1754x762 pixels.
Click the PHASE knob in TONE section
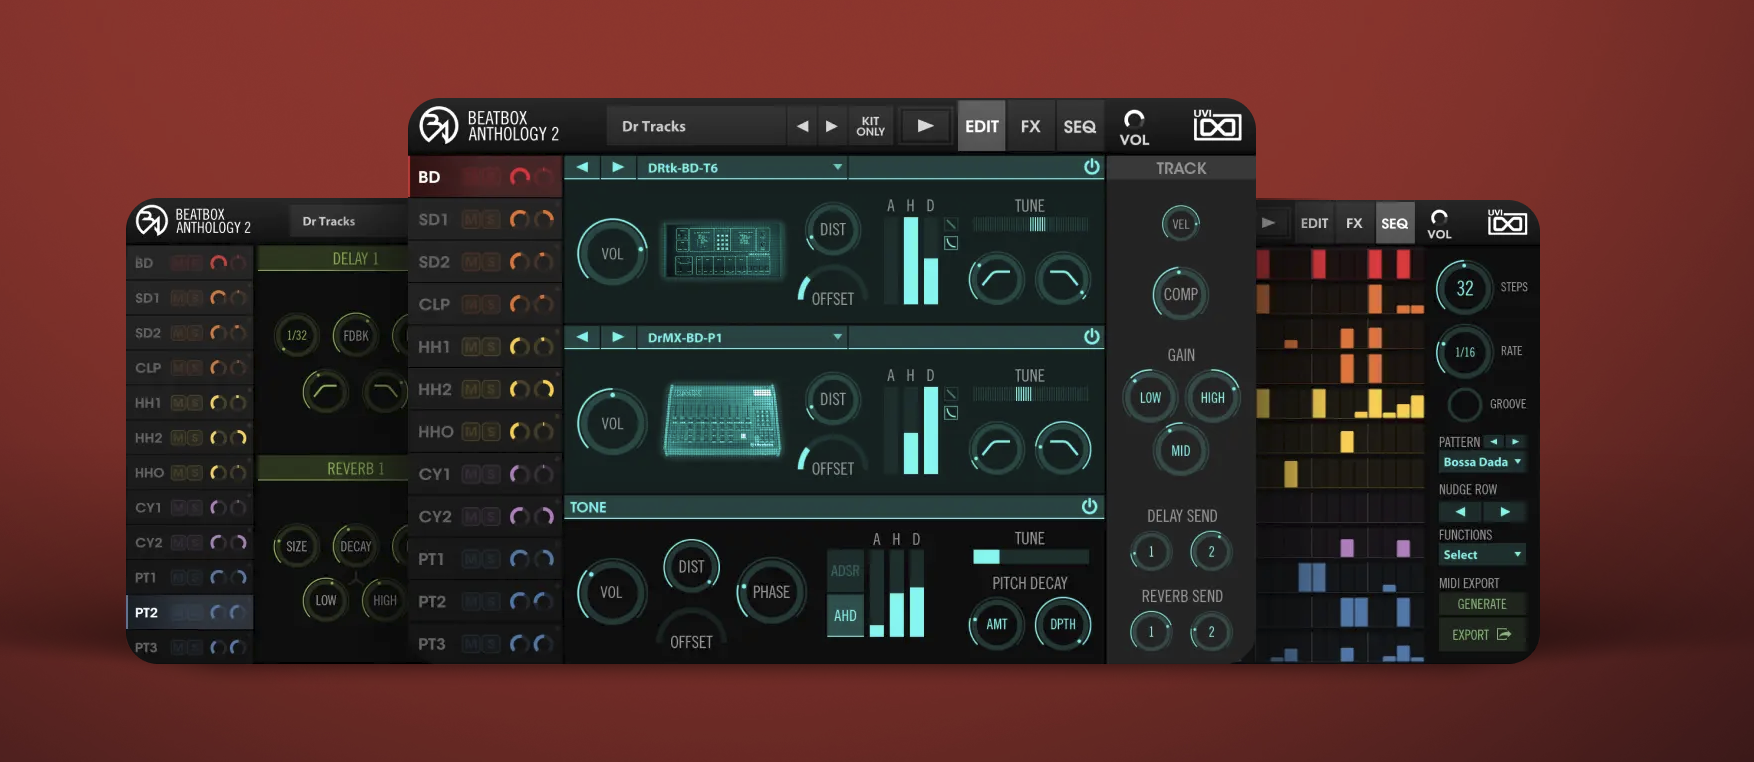tap(771, 592)
